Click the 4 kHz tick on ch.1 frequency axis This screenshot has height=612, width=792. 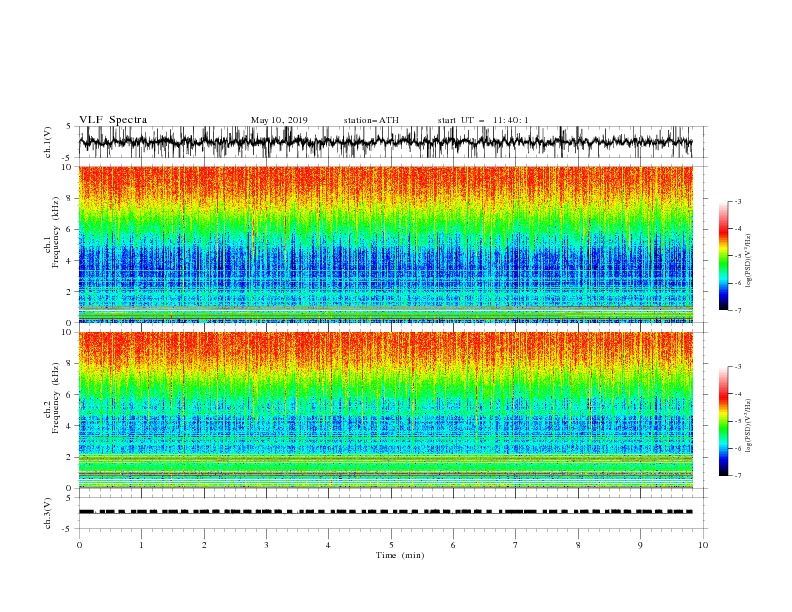70,260
